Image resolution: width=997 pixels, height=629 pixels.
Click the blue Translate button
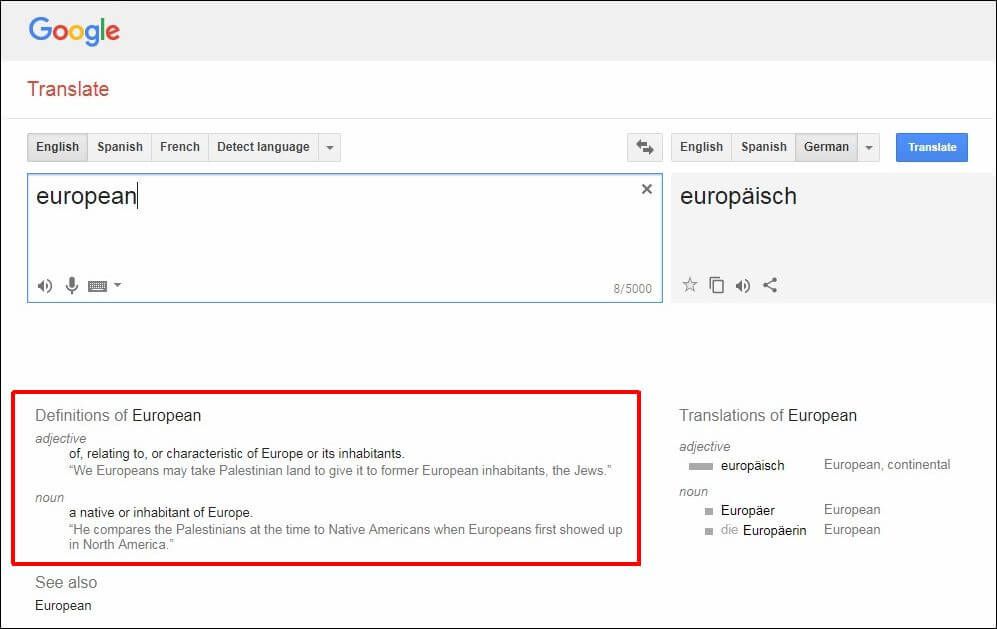point(932,147)
